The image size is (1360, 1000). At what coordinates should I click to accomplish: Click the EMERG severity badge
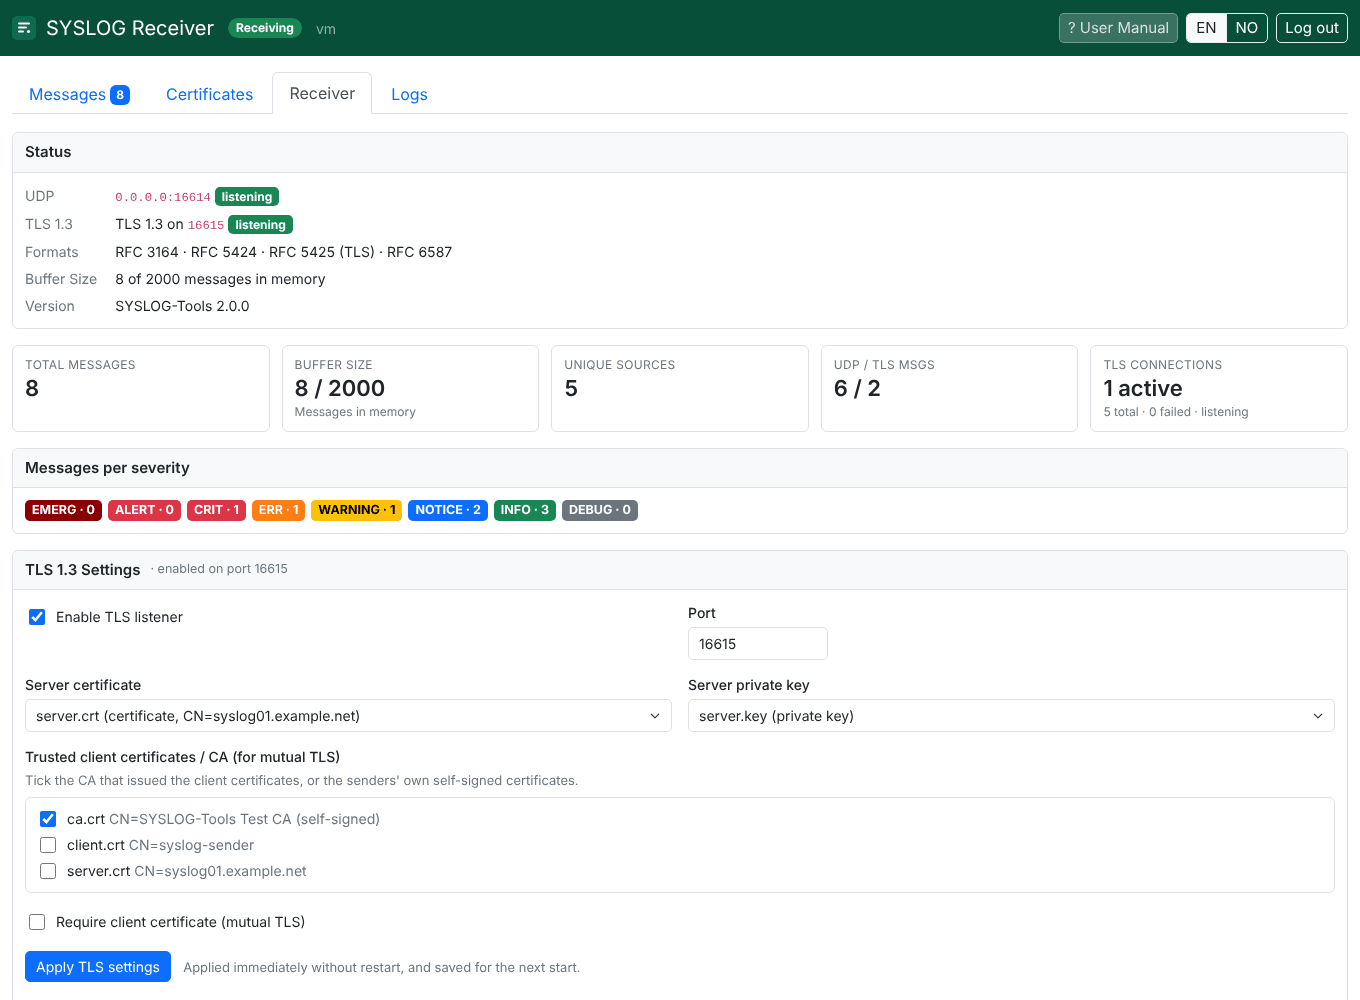pos(63,510)
